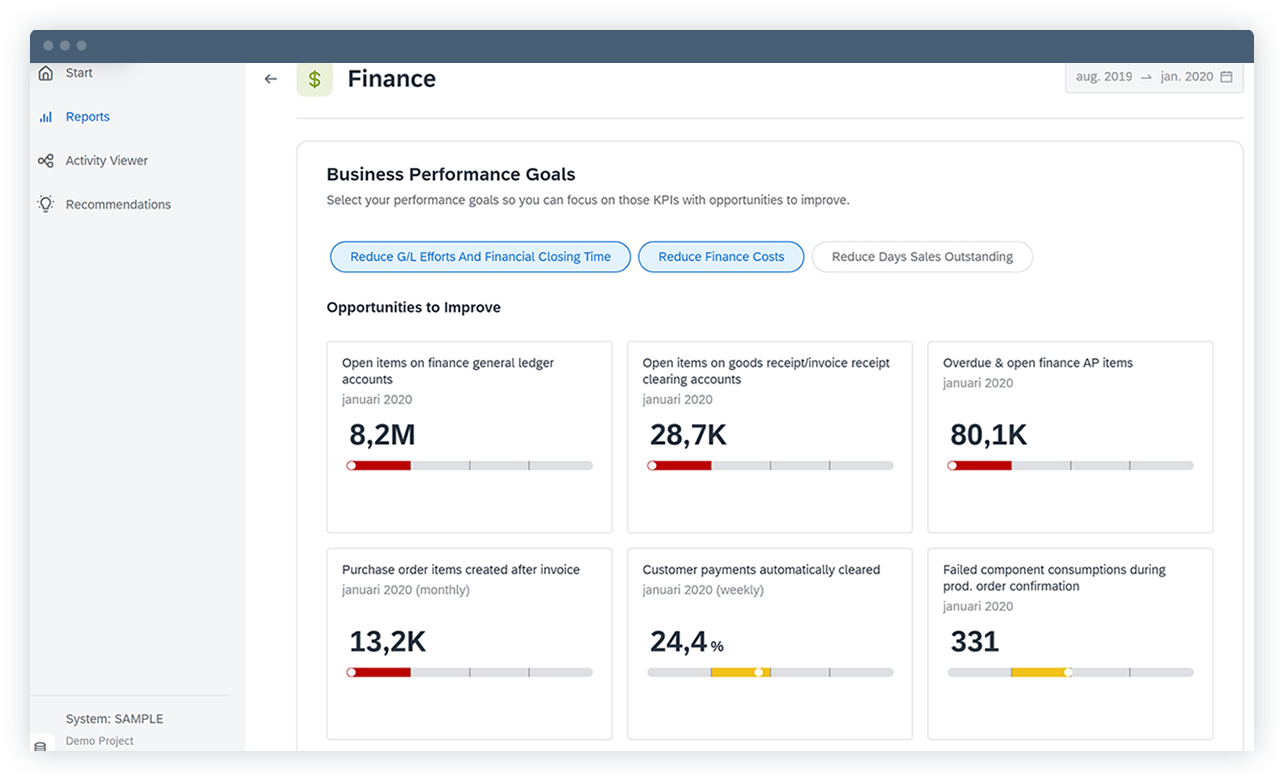Click the Demo Project link
1284x780 pixels.
coord(99,741)
